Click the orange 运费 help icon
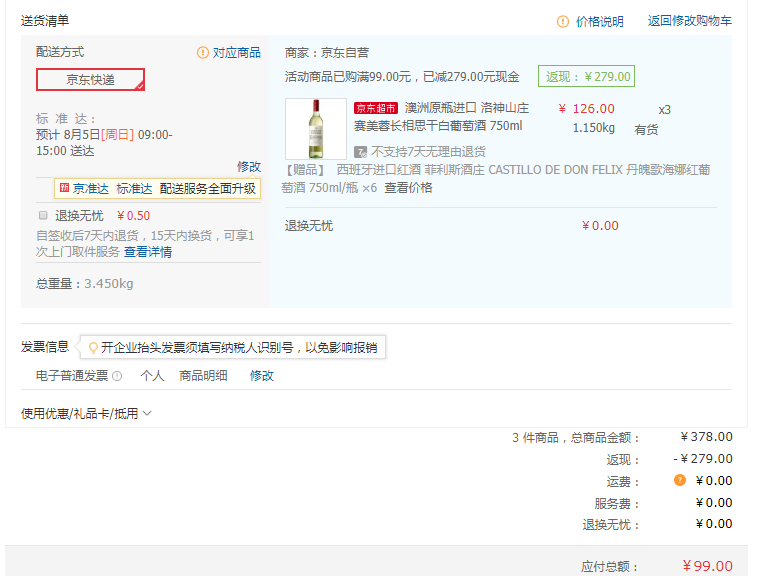The height and width of the screenshot is (576, 760). click(680, 480)
